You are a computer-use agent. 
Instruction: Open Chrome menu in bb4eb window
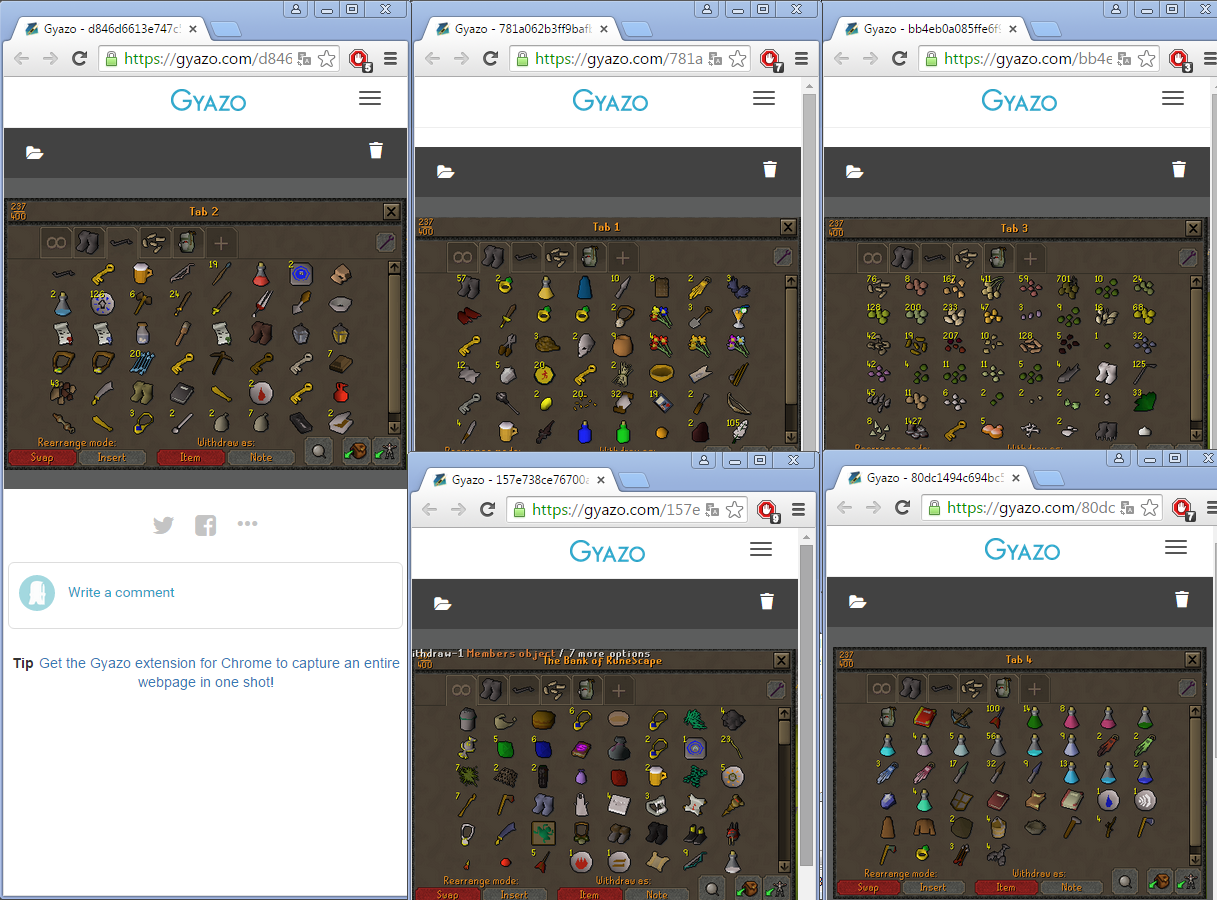click(1208, 59)
